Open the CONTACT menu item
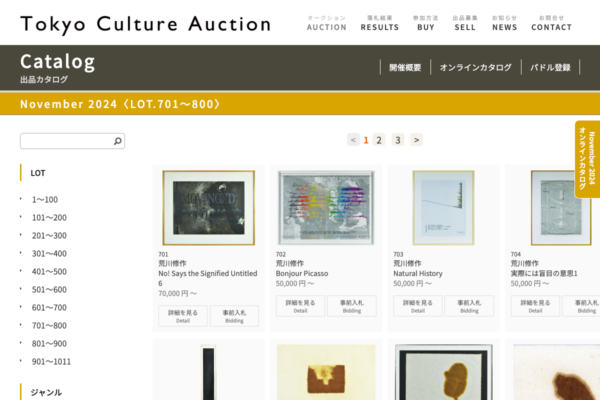 551,23
